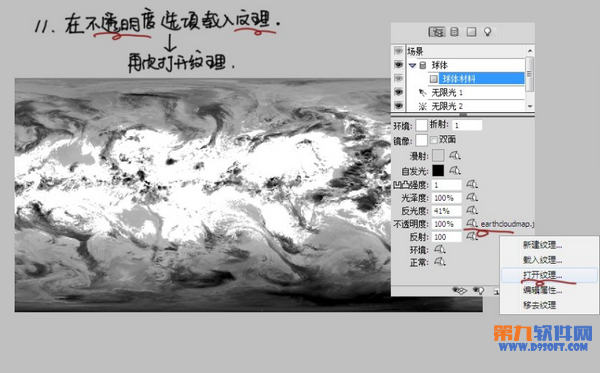Click the black 自发光 color swatch
Screen dimensions: 600x373
438,170
